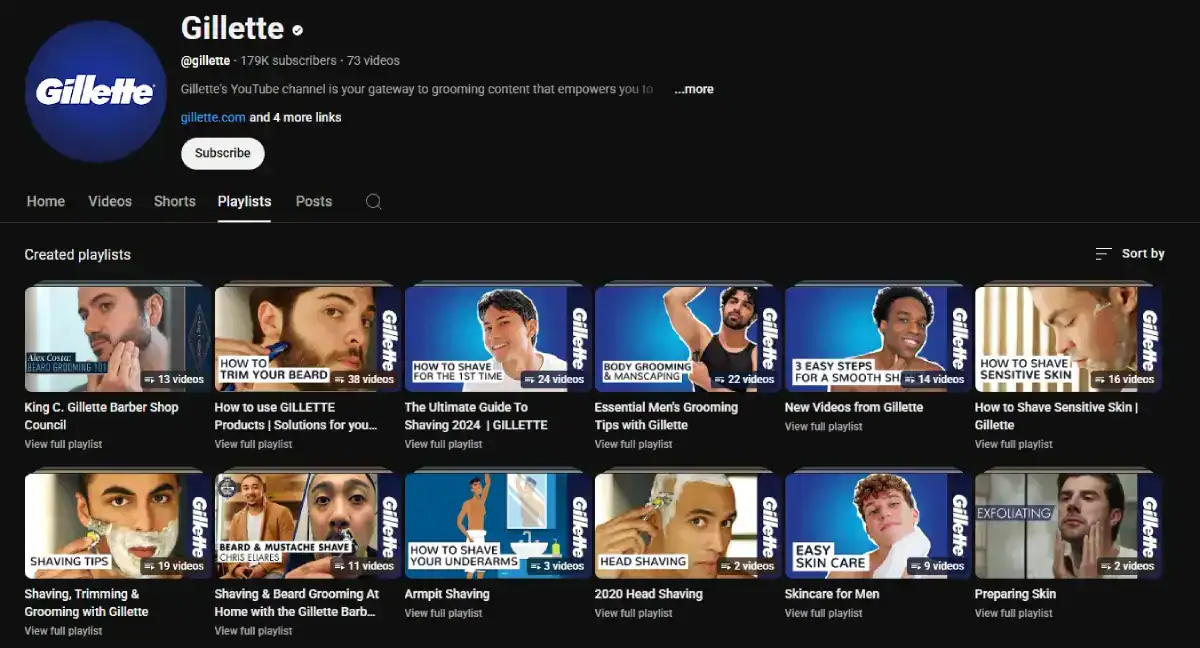Click the 'Created playlists' heading
The width and height of the screenshot is (1200, 648).
(78, 255)
